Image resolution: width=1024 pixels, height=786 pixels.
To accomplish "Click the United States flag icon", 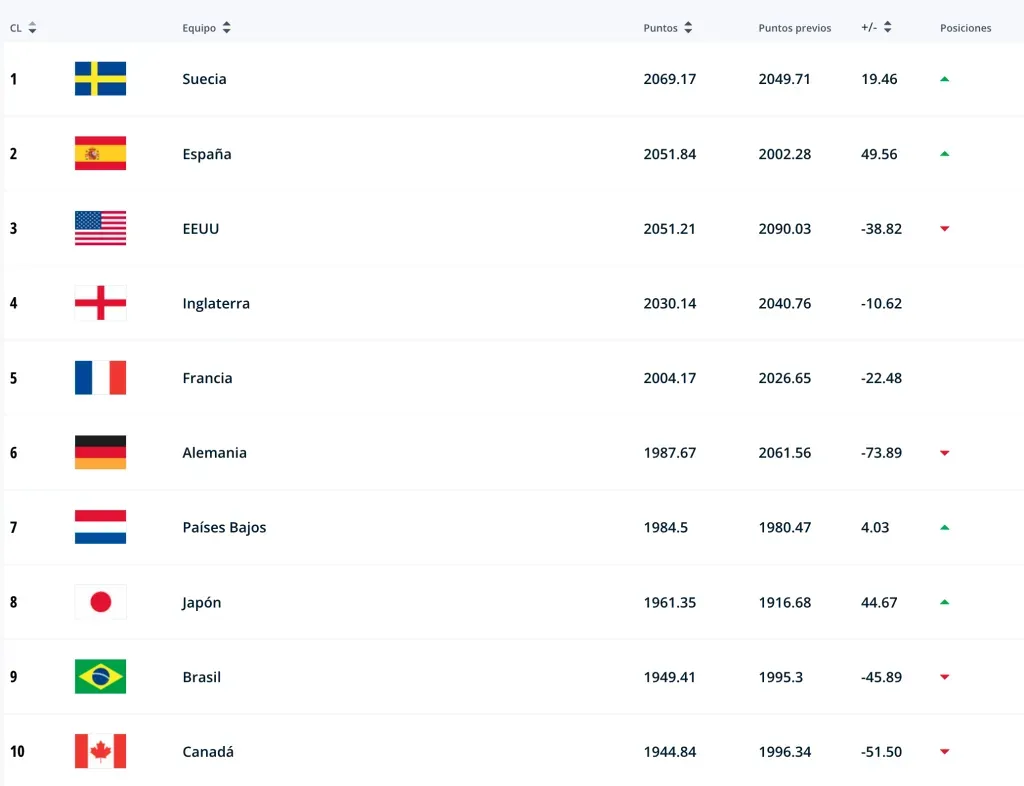I will click(100, 229).
